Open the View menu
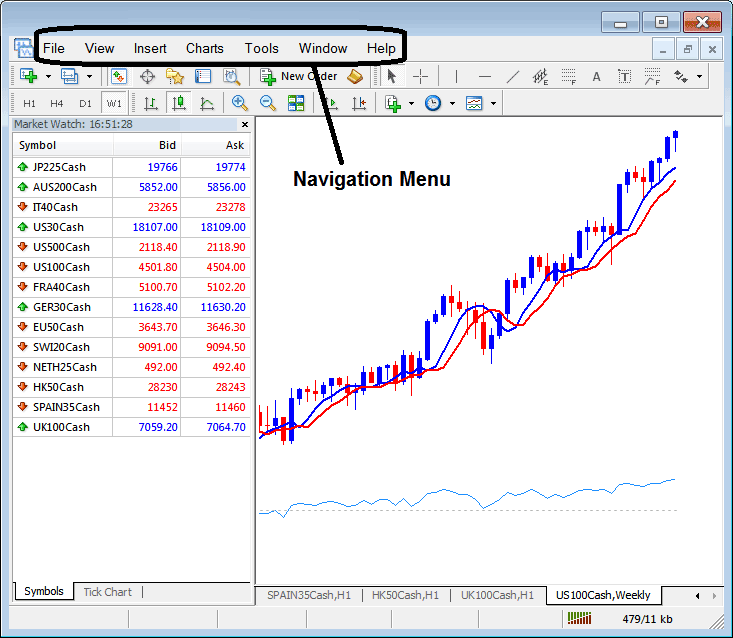733x638 pixels. (99, 48)
